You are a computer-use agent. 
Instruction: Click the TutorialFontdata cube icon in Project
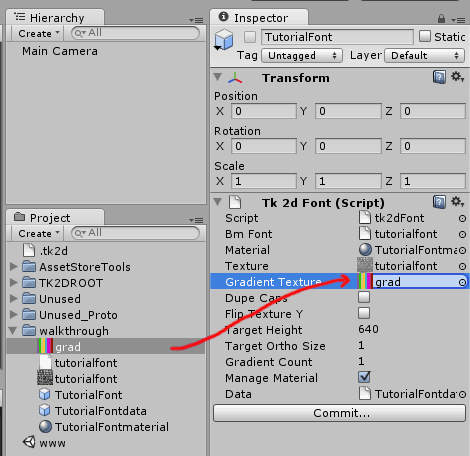[45, 410]
